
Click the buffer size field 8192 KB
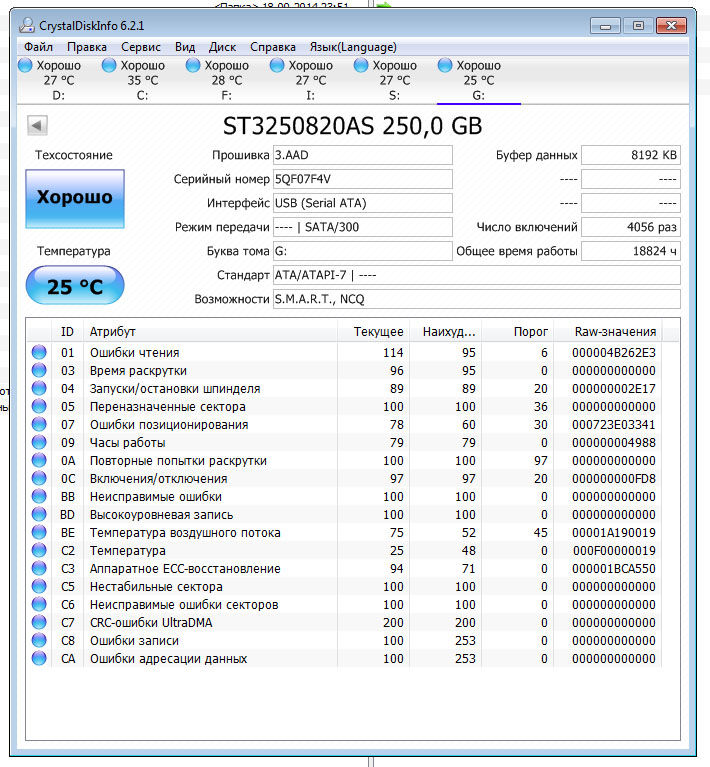coord(631,155)
